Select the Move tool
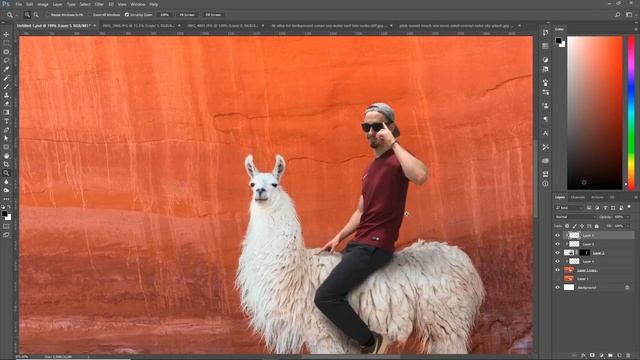 (x=6, y=34)
